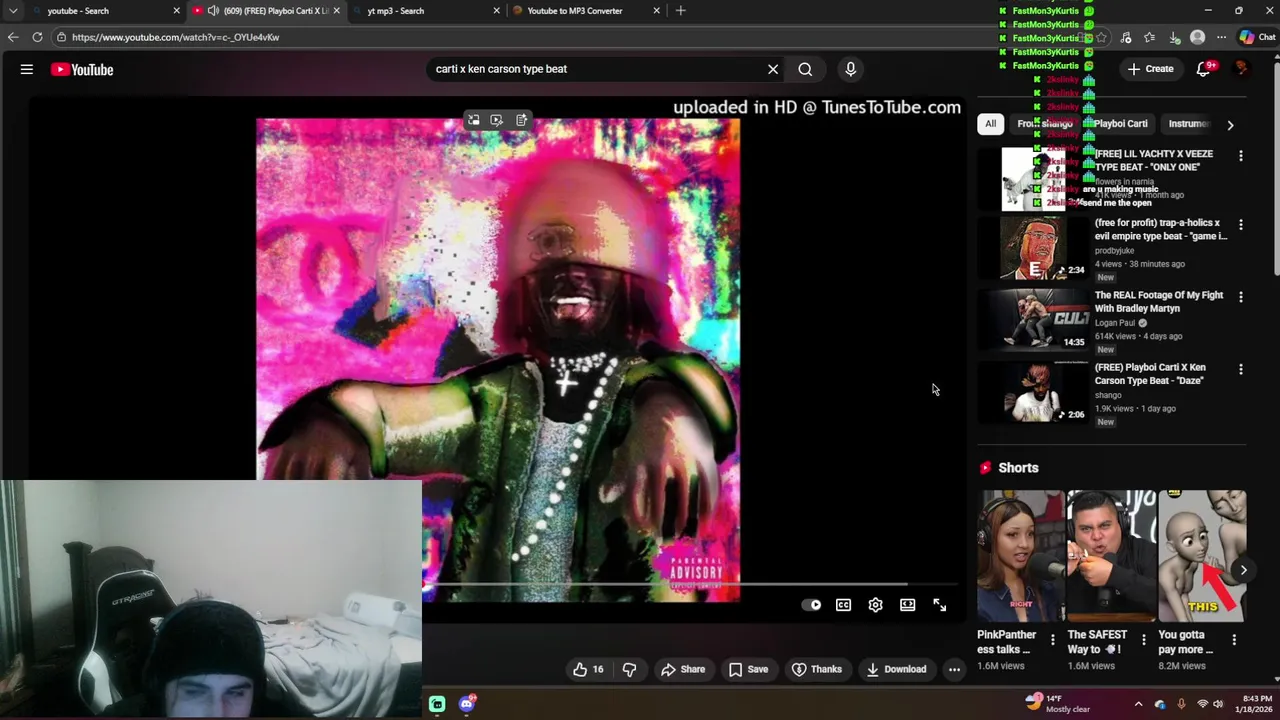Switch to the Youtube to MP3 Converter tab

click(585, 10)
